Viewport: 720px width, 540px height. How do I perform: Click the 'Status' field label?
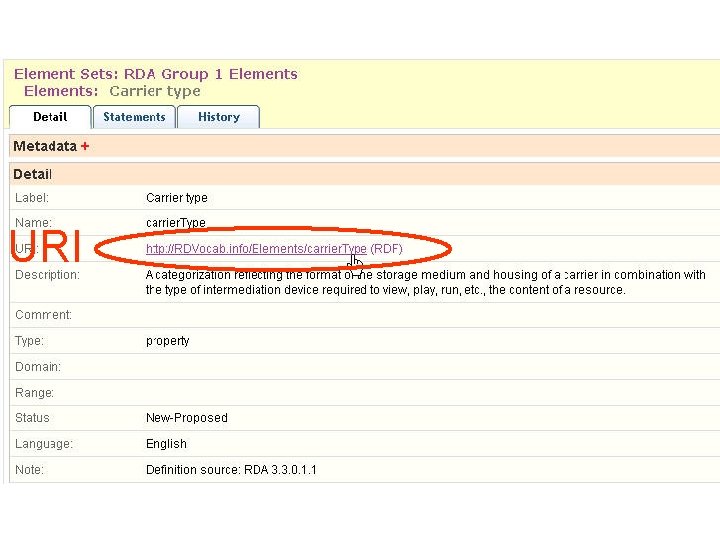click(x=32, y=418)
